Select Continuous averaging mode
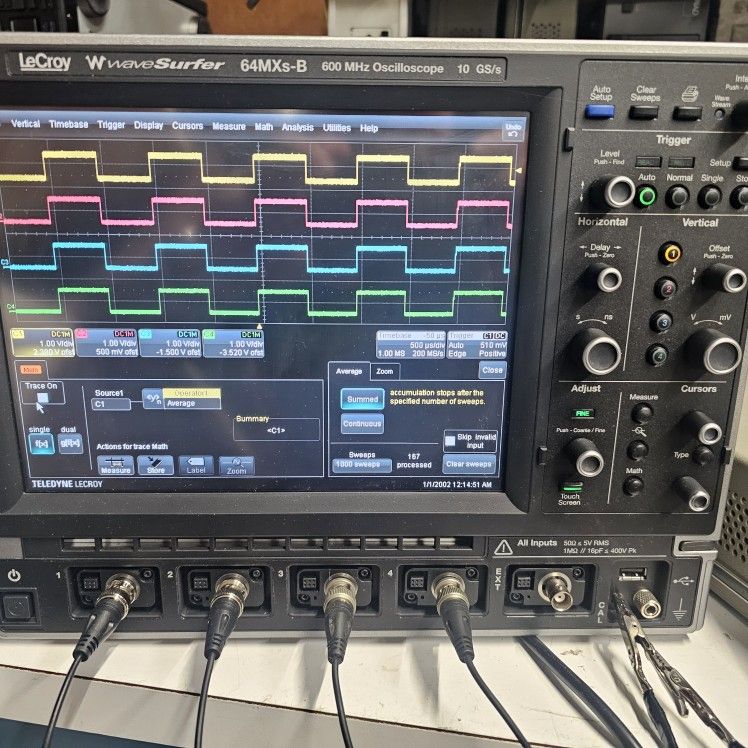 (x=362, y=424)
